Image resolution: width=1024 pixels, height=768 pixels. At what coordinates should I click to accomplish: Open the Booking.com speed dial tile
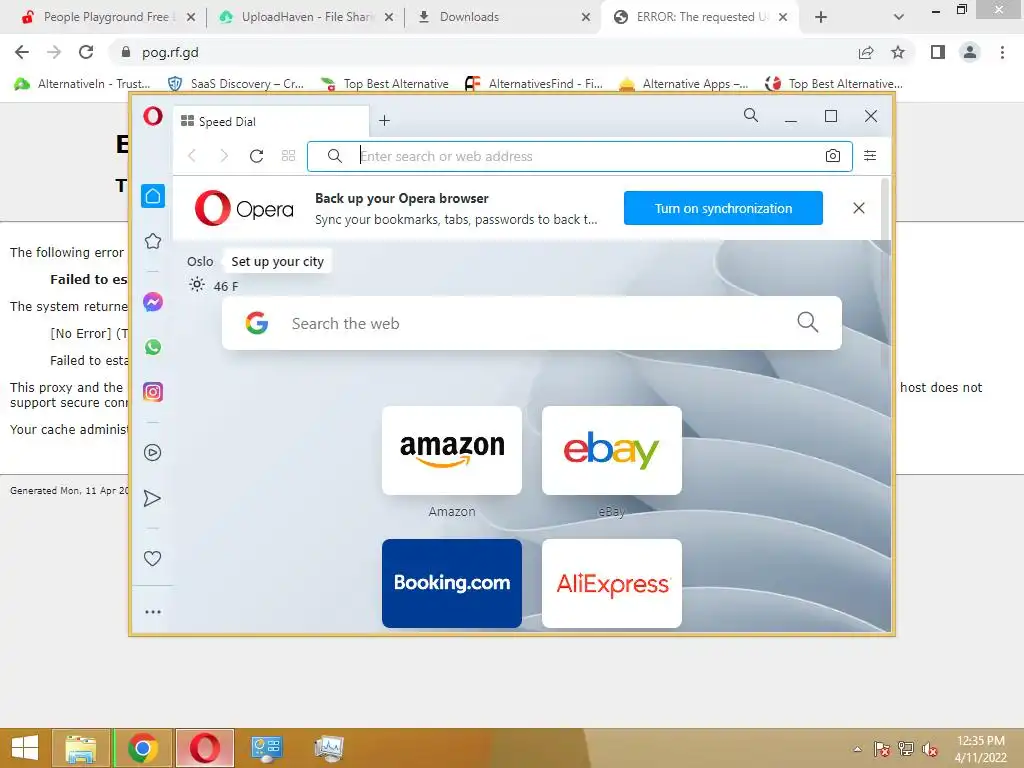[x=452, y=583]
